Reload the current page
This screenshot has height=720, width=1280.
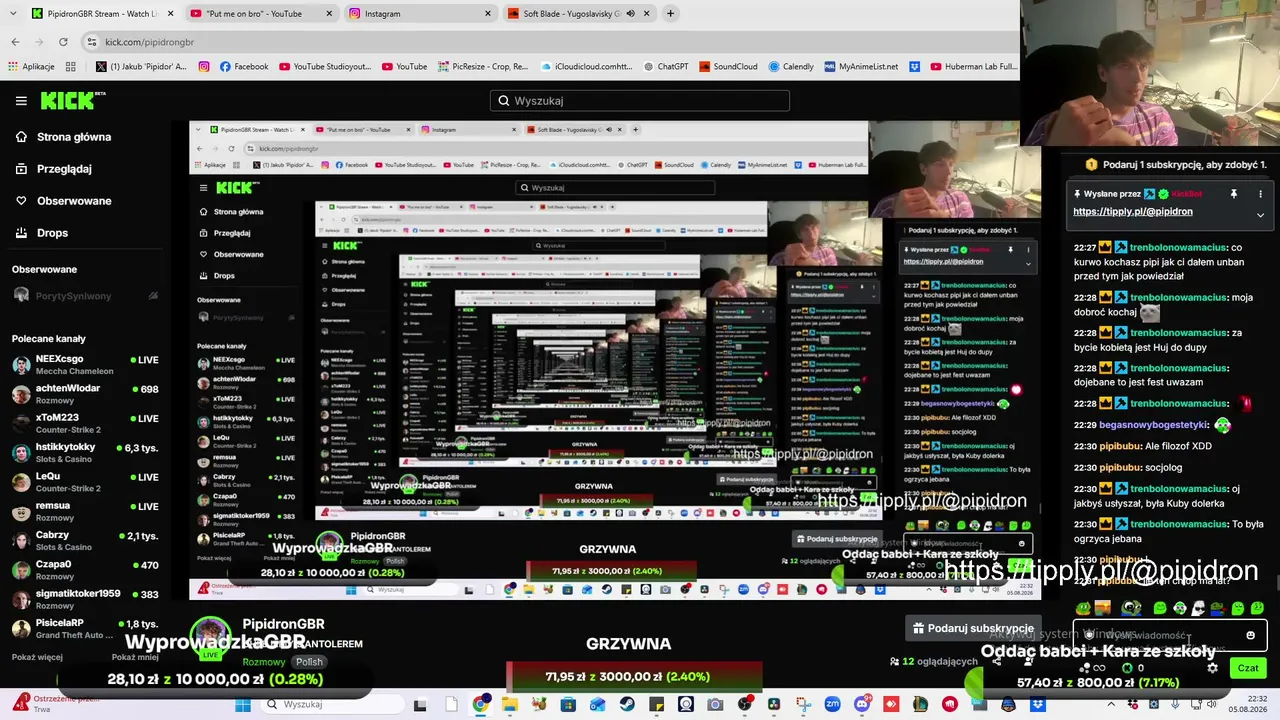click(x=63, y=42)
